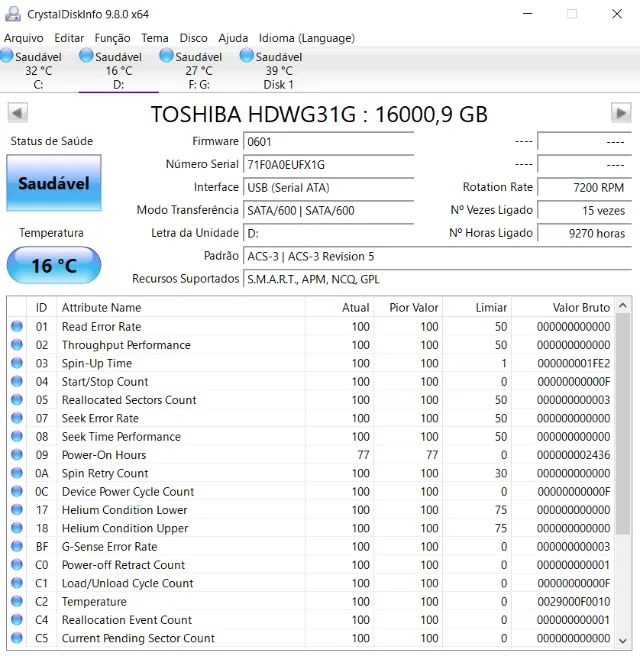Open the Disco menu
The height and width of the screenshot is (656, 640).
point(193,38)
